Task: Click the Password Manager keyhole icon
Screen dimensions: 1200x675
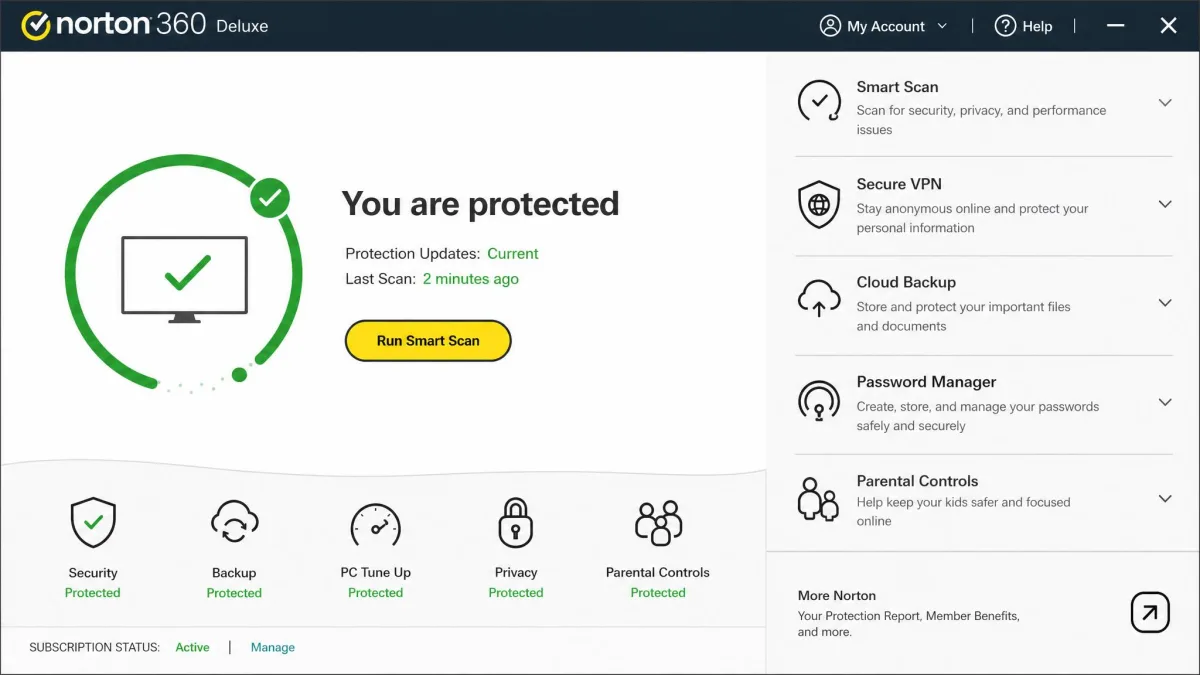Action: (819, 402)
